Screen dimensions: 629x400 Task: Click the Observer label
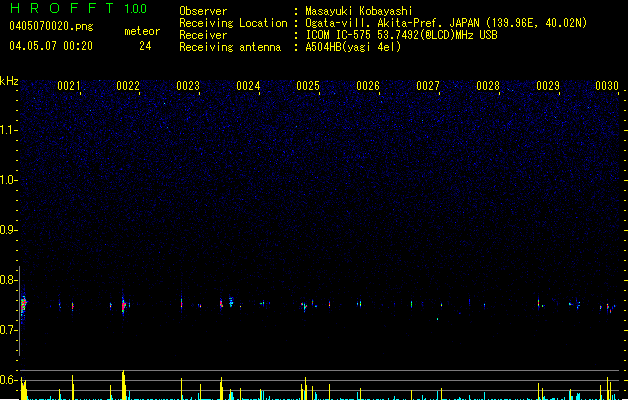click(203, 11)
